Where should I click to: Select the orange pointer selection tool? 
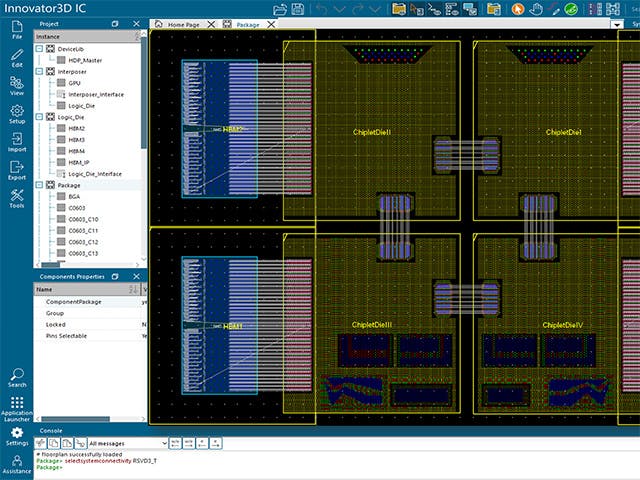pyautogui.click(x=518, y=9)
